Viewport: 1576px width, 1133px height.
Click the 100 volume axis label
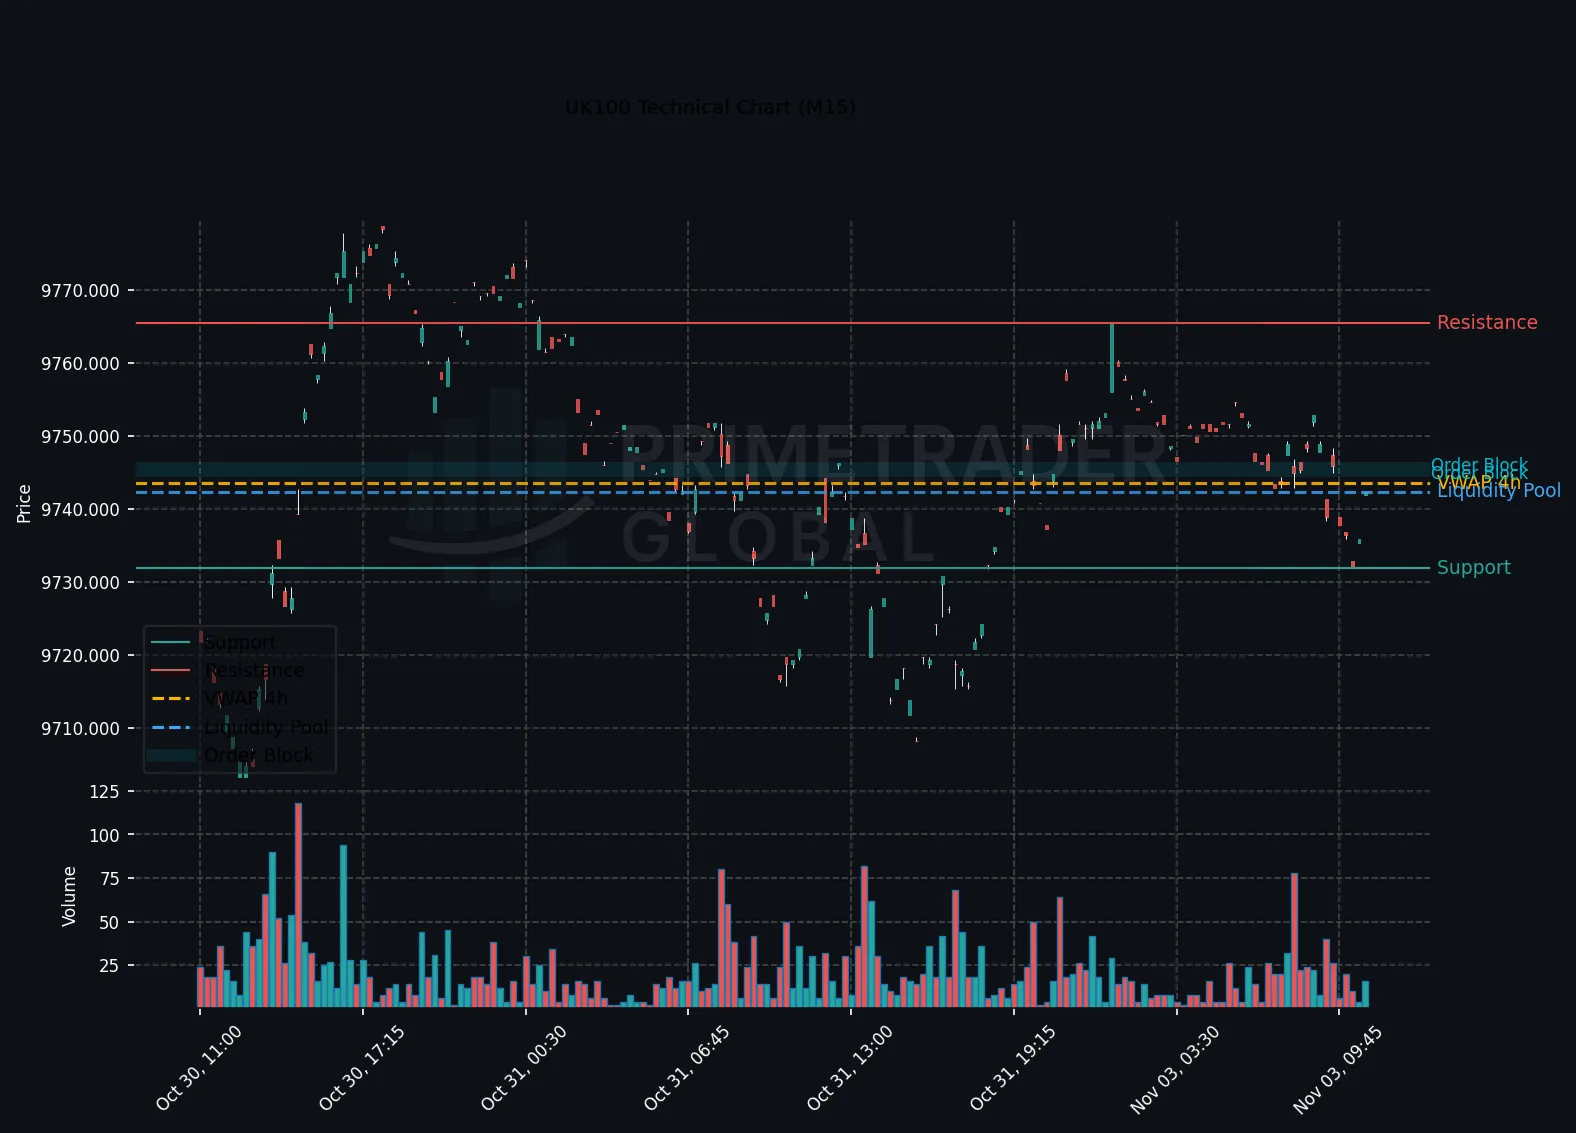coord(104,836)
